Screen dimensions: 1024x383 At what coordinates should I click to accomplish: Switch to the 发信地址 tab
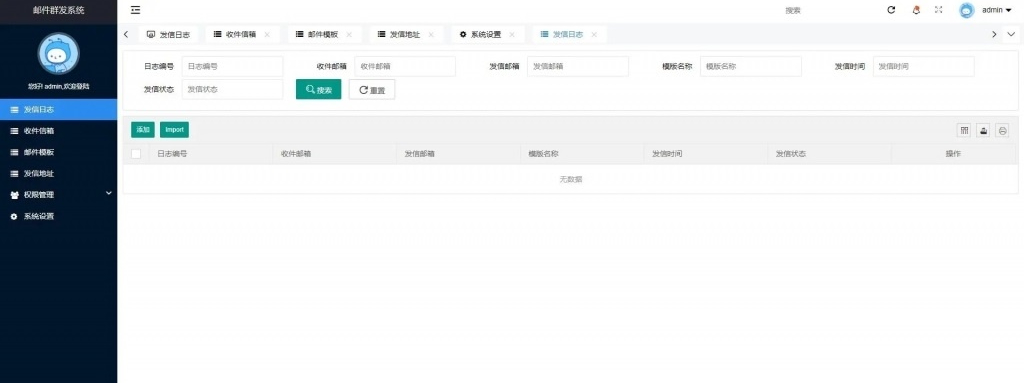click(405, 35)
